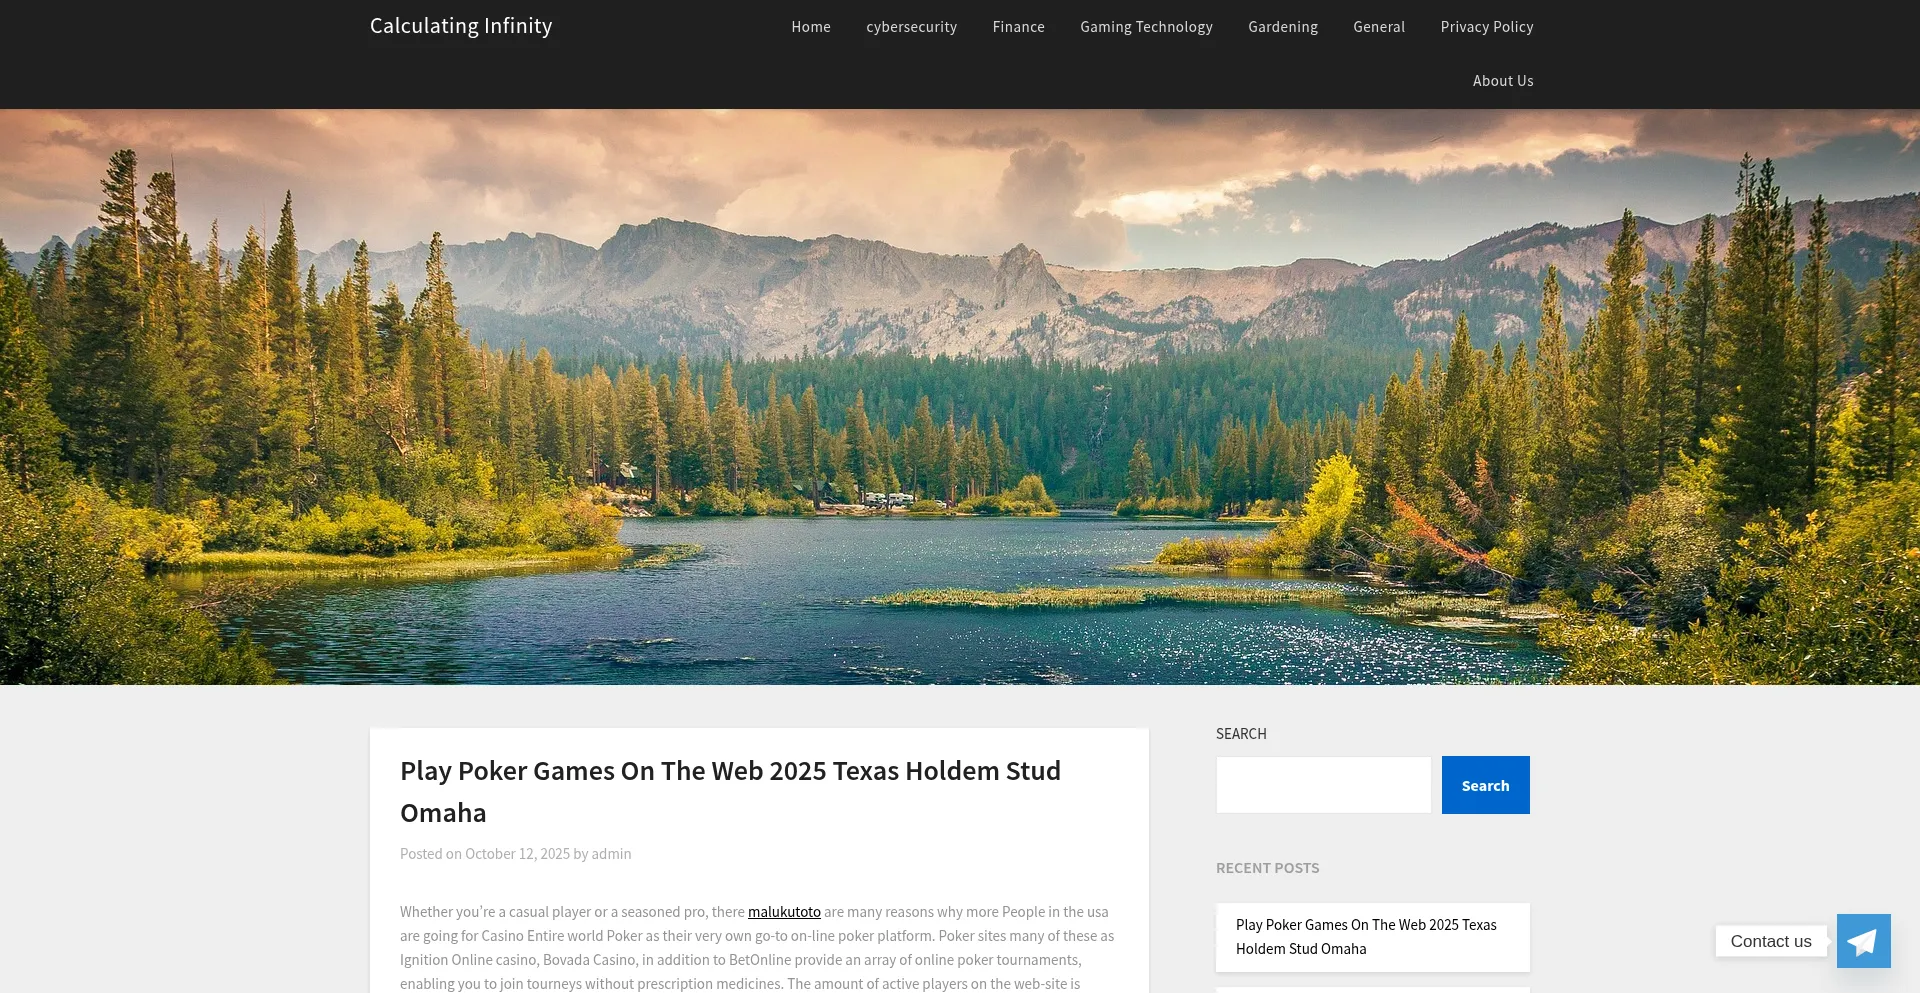
Task: Open Gaming Technology category
Action: (1146, 27)
